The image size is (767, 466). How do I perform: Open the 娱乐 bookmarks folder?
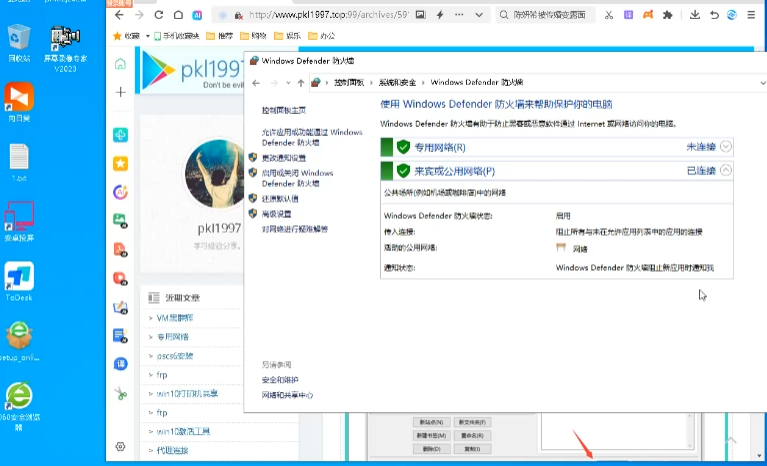pos(288,36)
